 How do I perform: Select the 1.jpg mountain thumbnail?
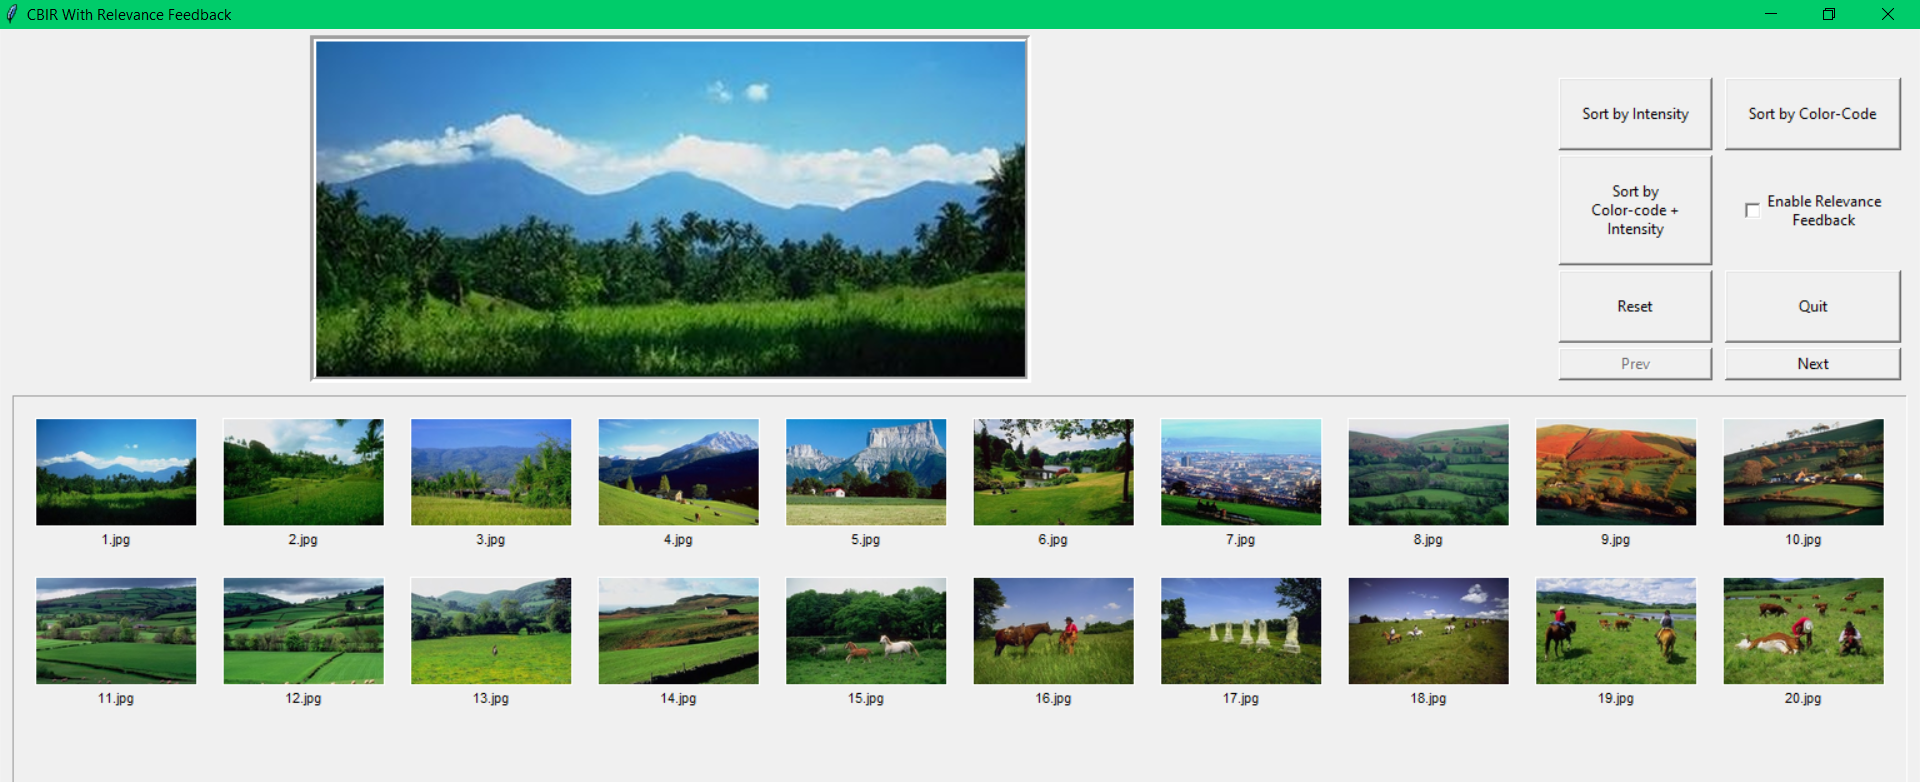pos(116,472)
